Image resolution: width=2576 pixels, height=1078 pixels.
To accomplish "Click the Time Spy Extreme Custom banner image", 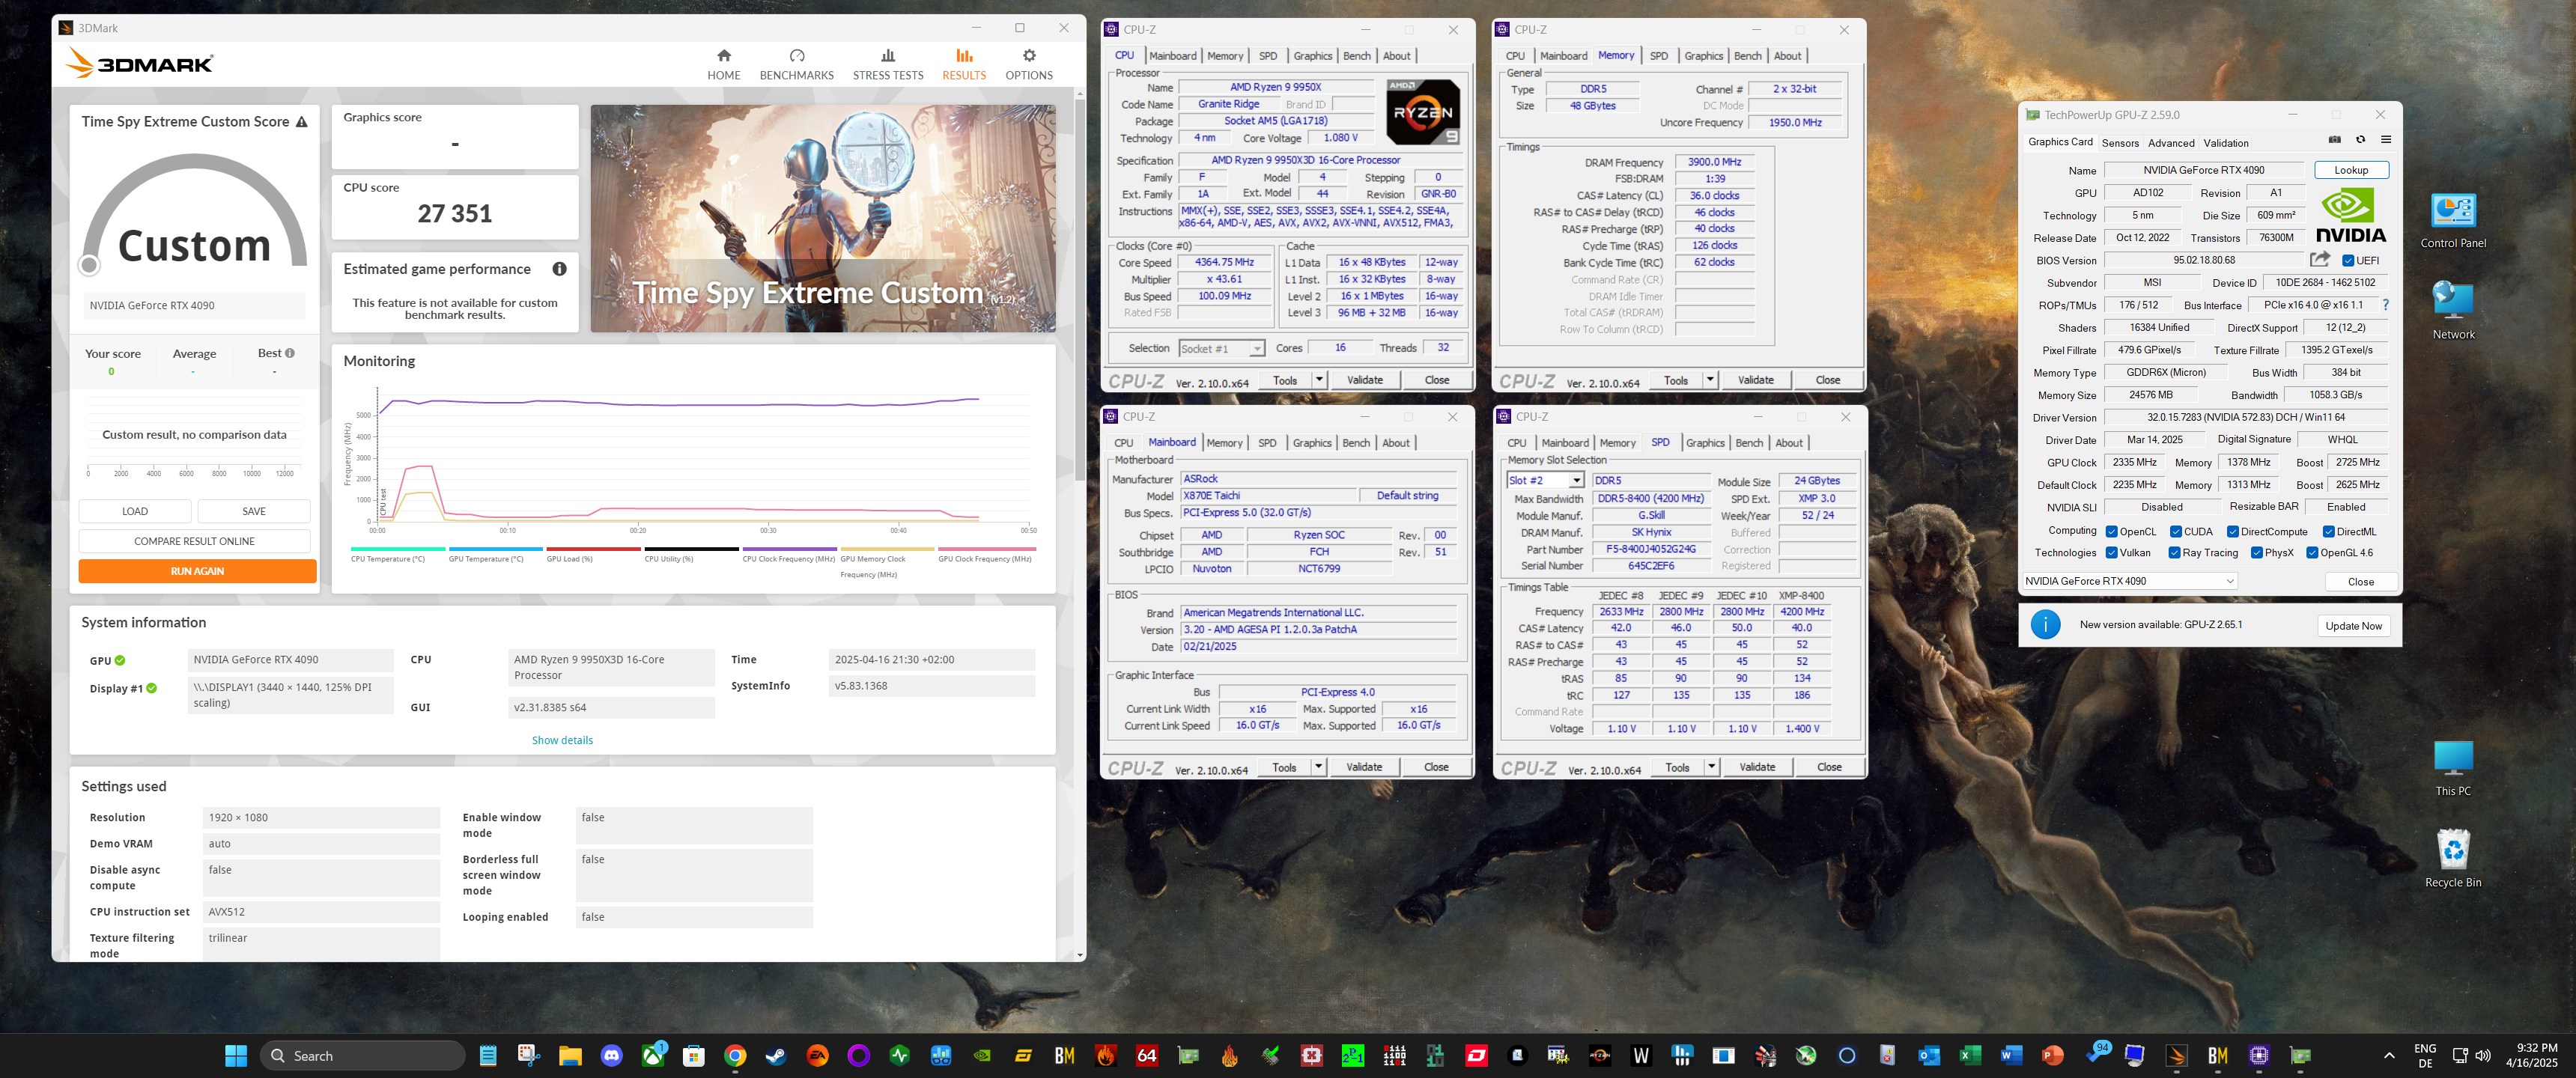I will coord(823,218).
